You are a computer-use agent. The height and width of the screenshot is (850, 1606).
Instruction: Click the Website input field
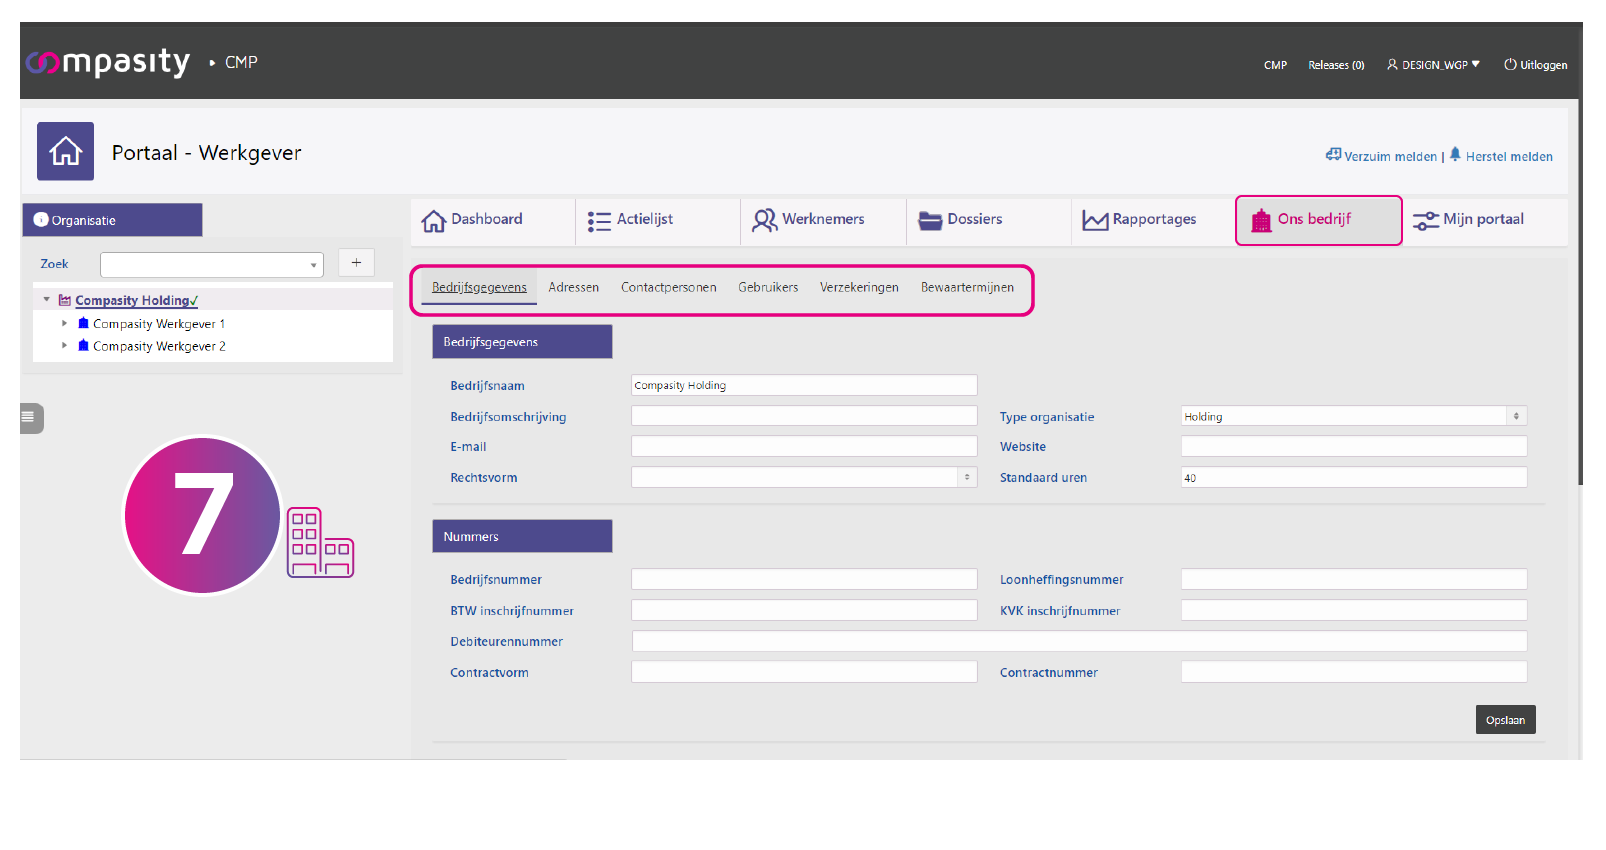1354,446
